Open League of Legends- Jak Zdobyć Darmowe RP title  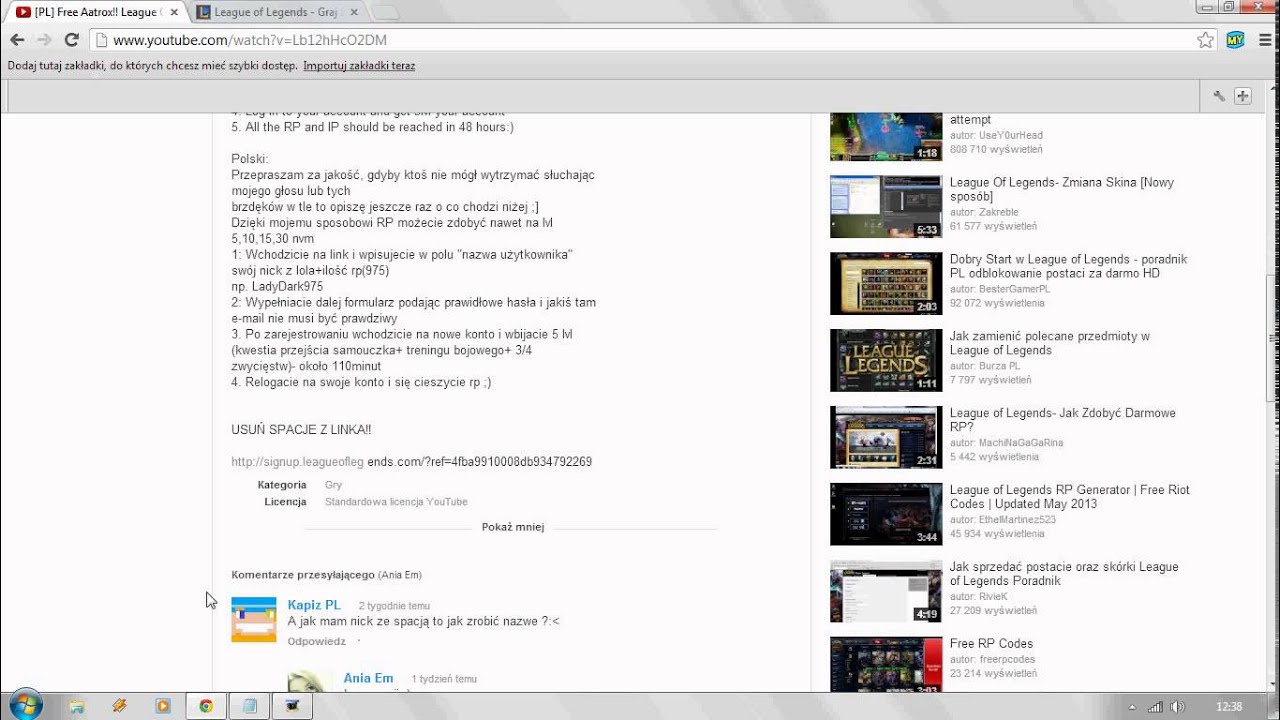(x=1062, y=420)
